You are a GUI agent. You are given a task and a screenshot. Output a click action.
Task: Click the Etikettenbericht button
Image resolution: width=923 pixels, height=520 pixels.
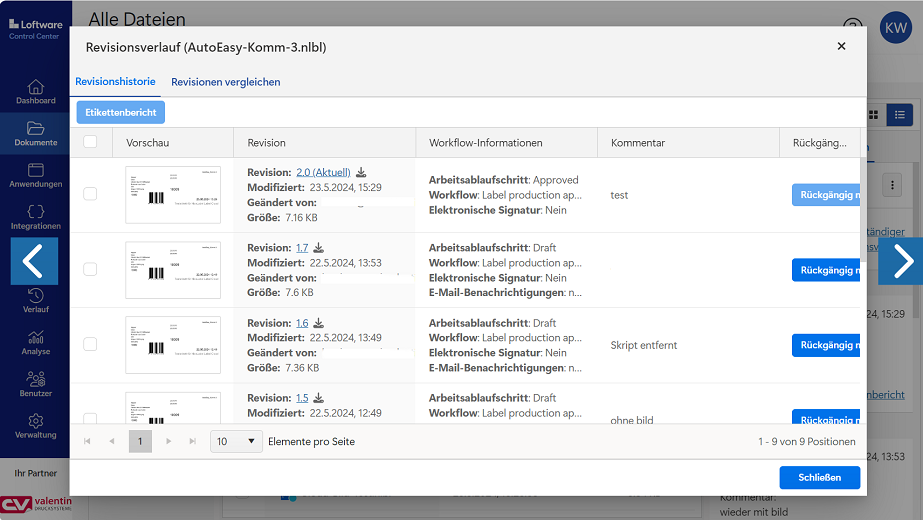[x=120, y=113]
